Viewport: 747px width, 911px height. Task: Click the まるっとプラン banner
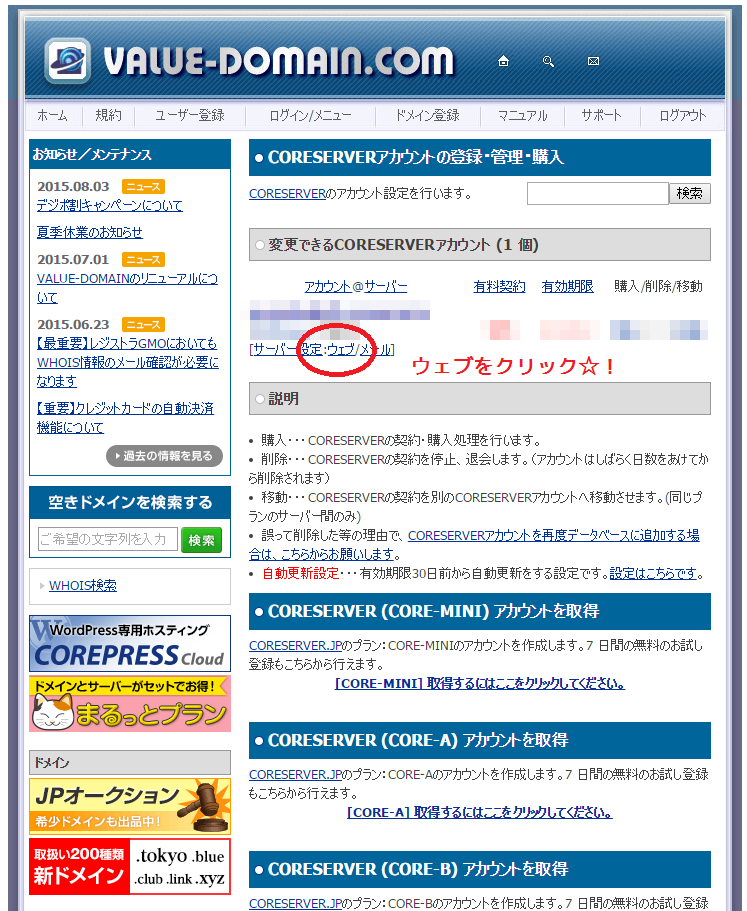tap(130, 704)
